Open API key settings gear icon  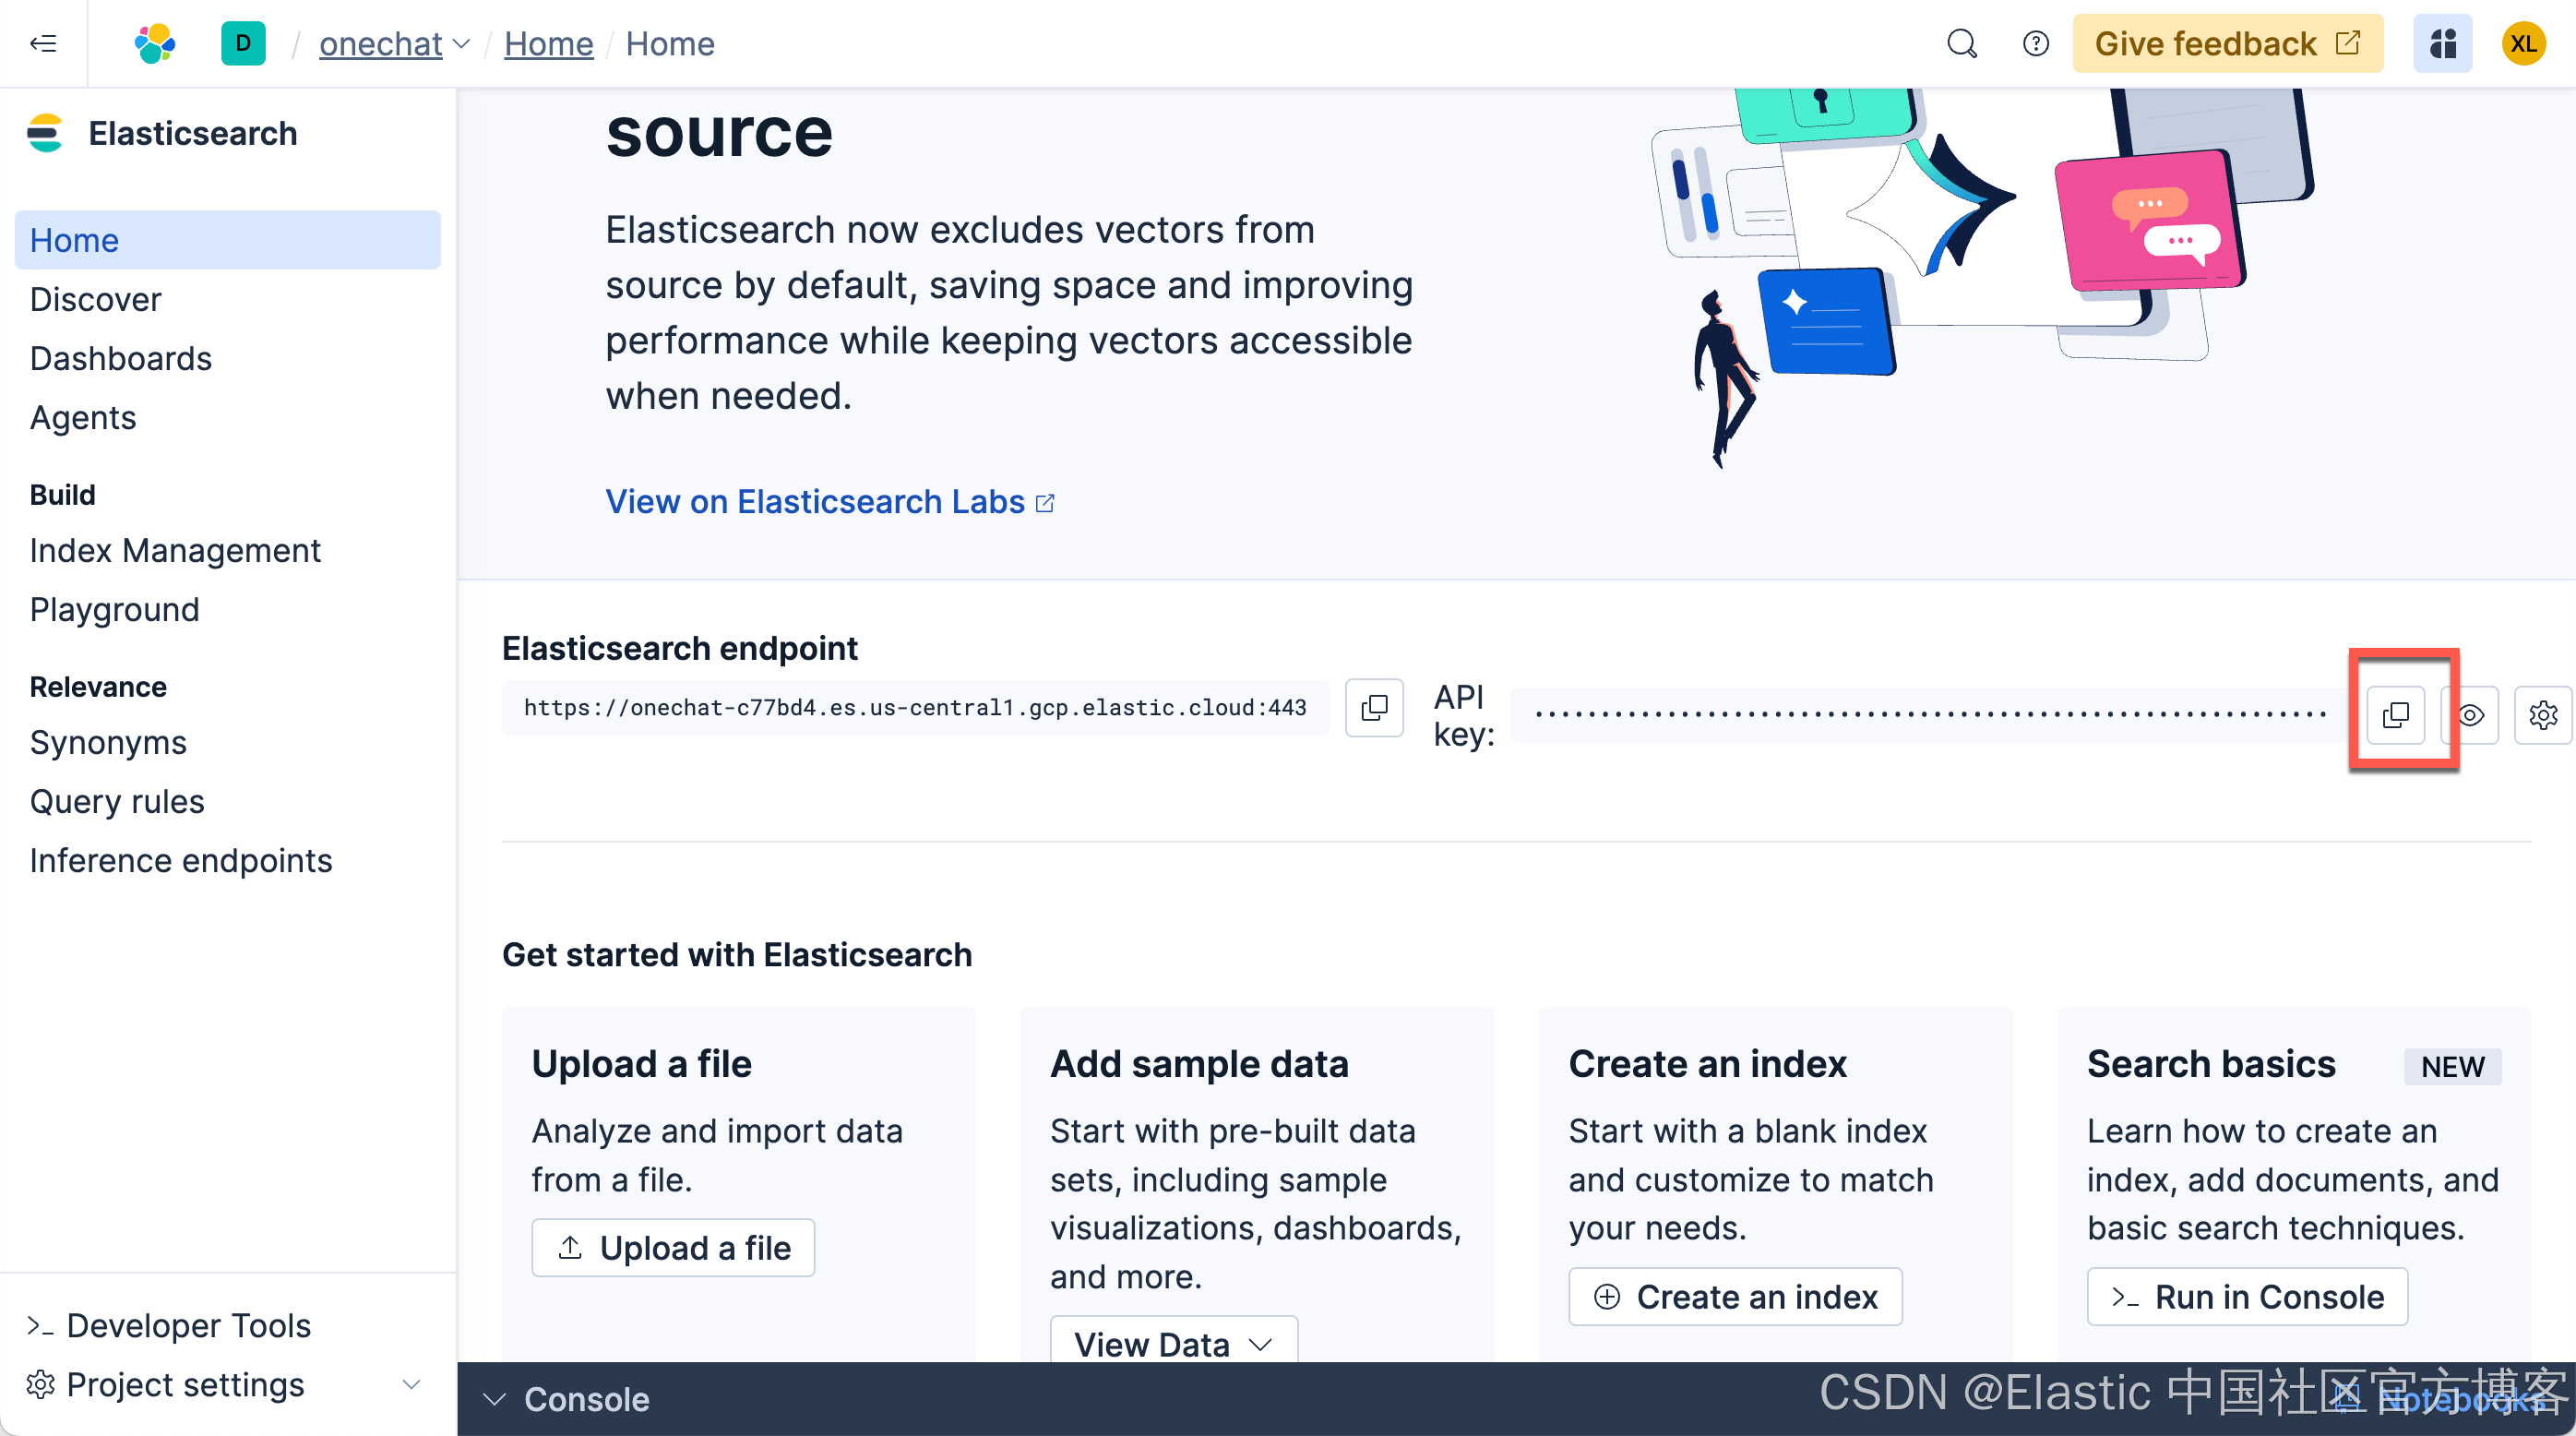tap(2542, 714)
